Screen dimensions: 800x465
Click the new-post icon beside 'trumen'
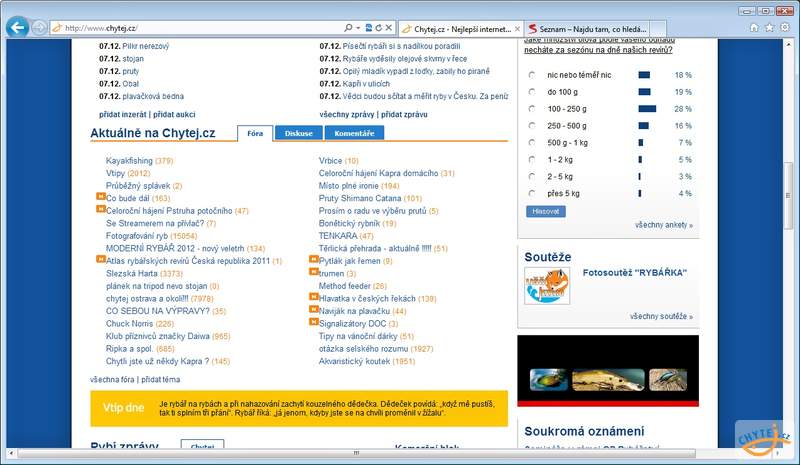314,272
